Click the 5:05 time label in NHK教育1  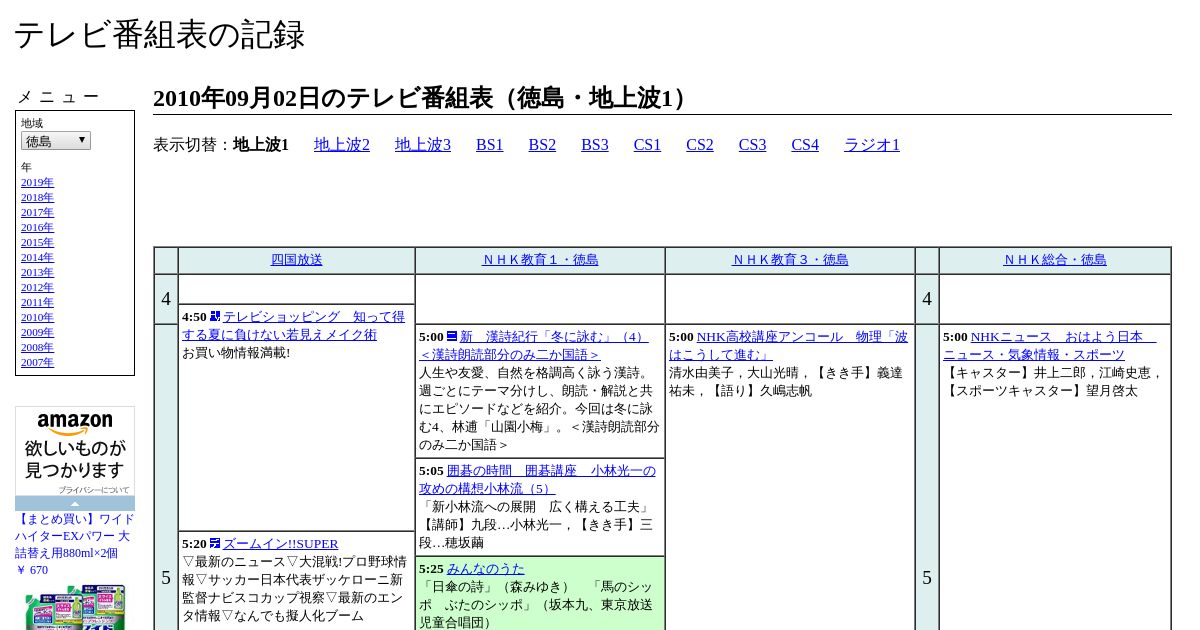click(x=431, y=471)
